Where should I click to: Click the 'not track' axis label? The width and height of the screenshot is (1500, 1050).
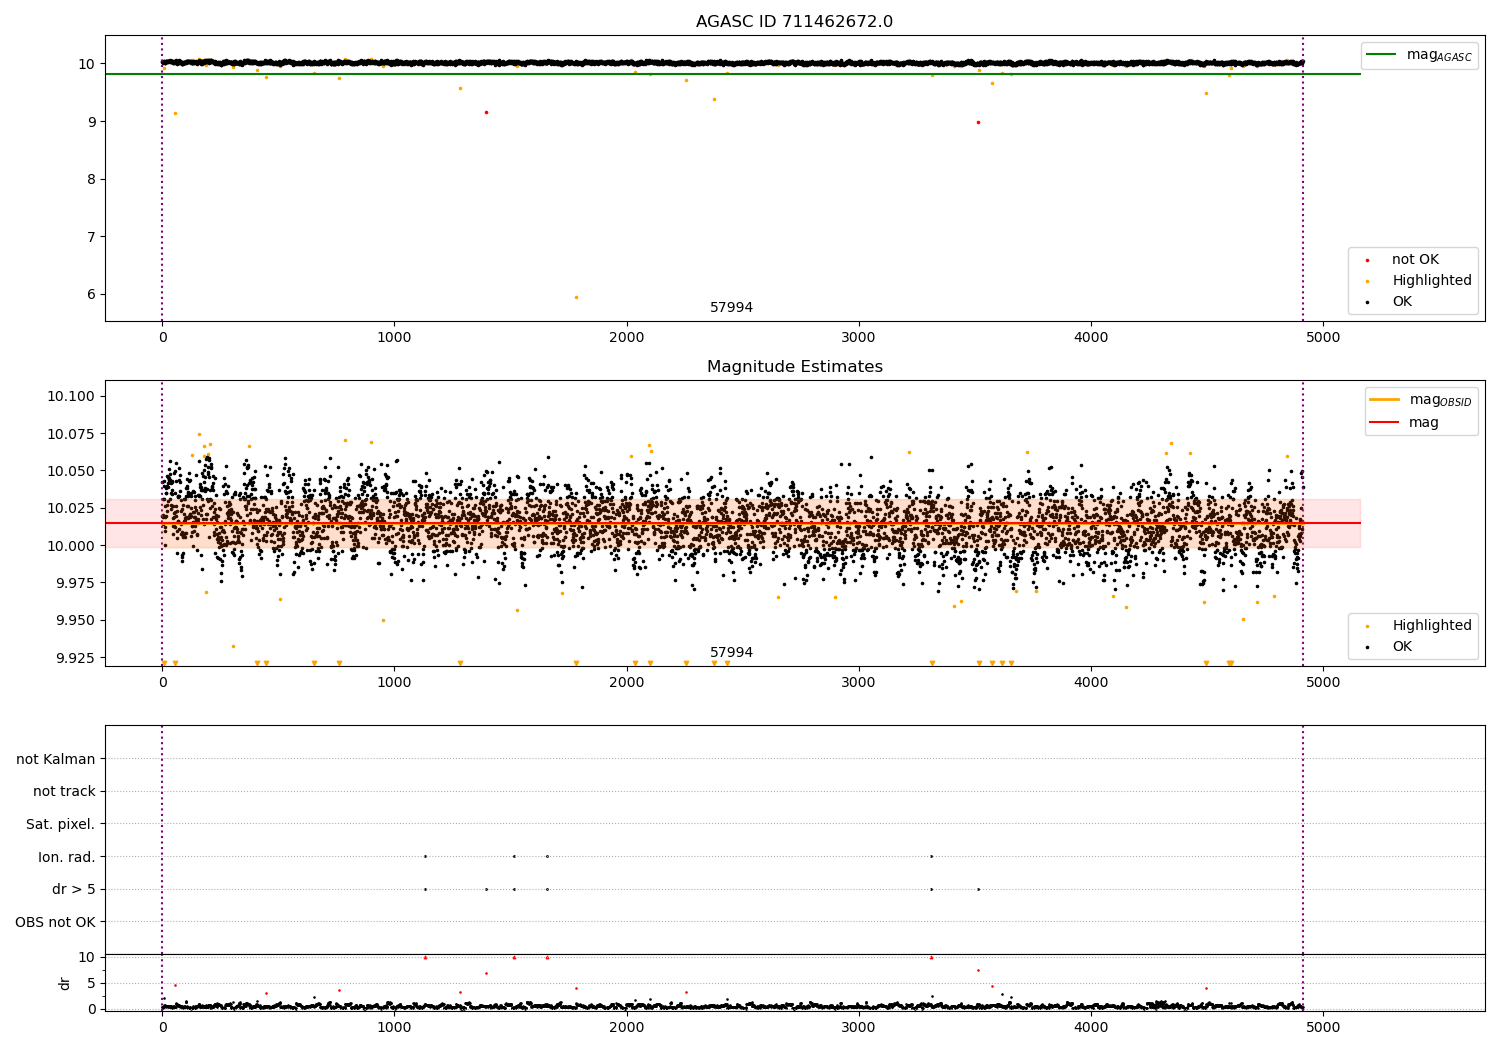pyautogui.click(x=64, y=792)
